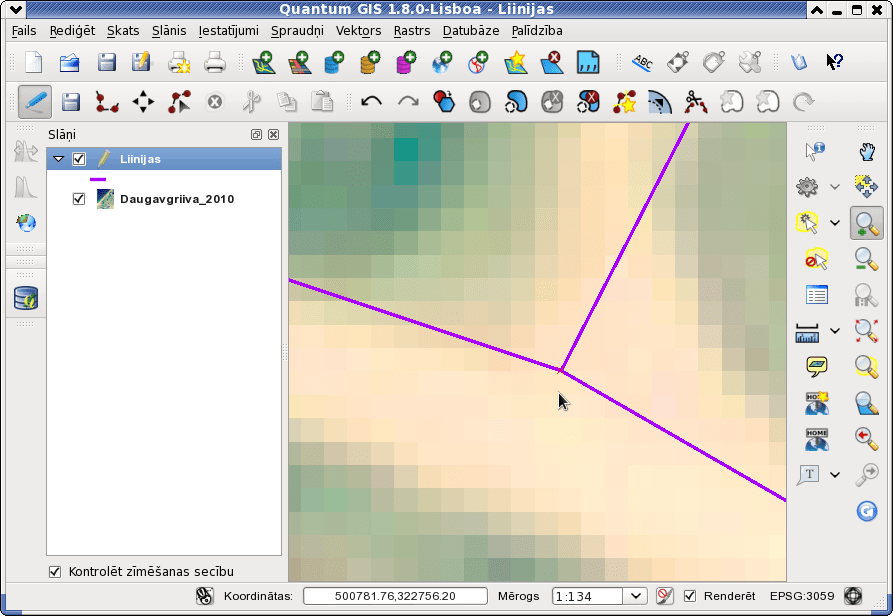Remove Layer icon with red X
The image size is (893, 616).
point(551,62)
